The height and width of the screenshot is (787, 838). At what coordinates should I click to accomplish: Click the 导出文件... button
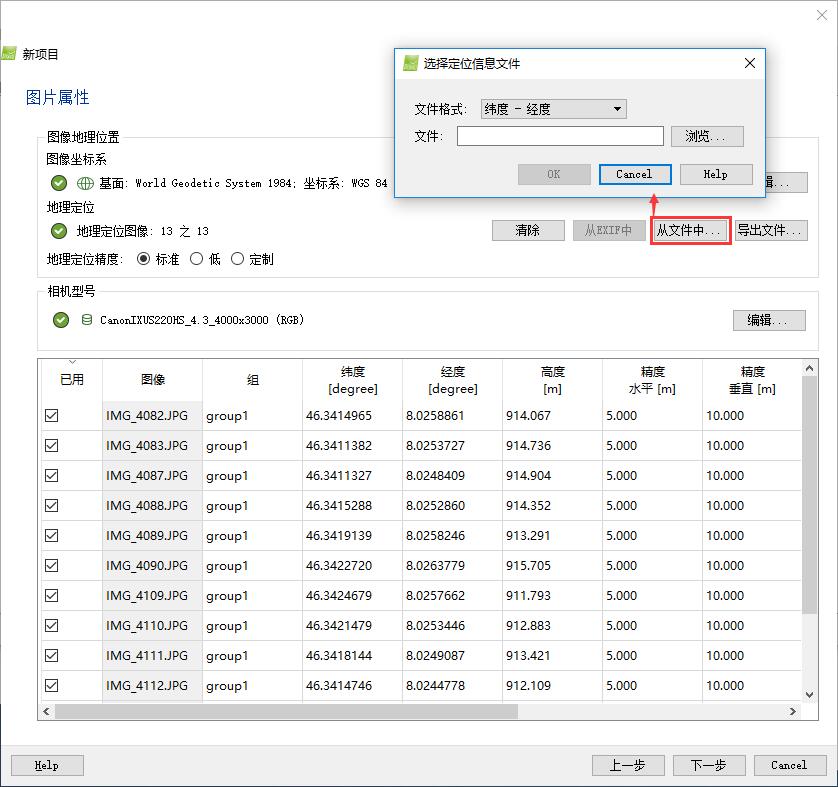click(771, 230)
